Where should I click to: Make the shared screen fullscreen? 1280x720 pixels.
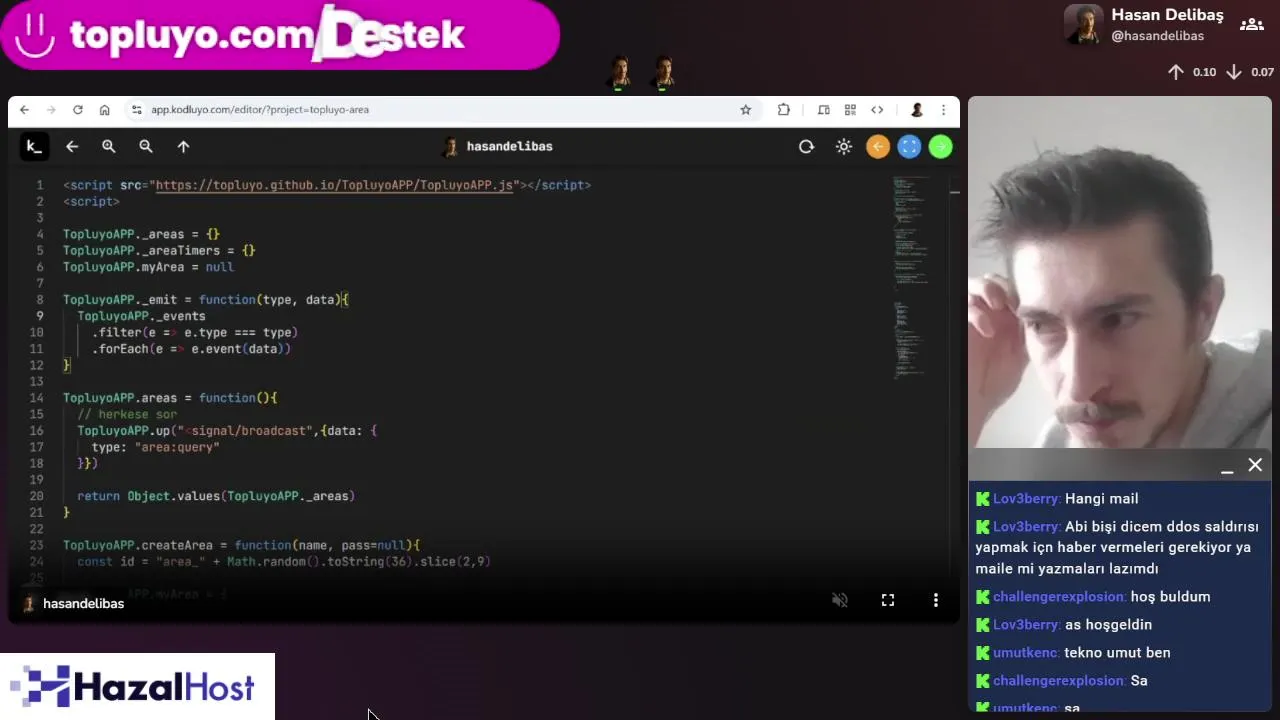887,600
